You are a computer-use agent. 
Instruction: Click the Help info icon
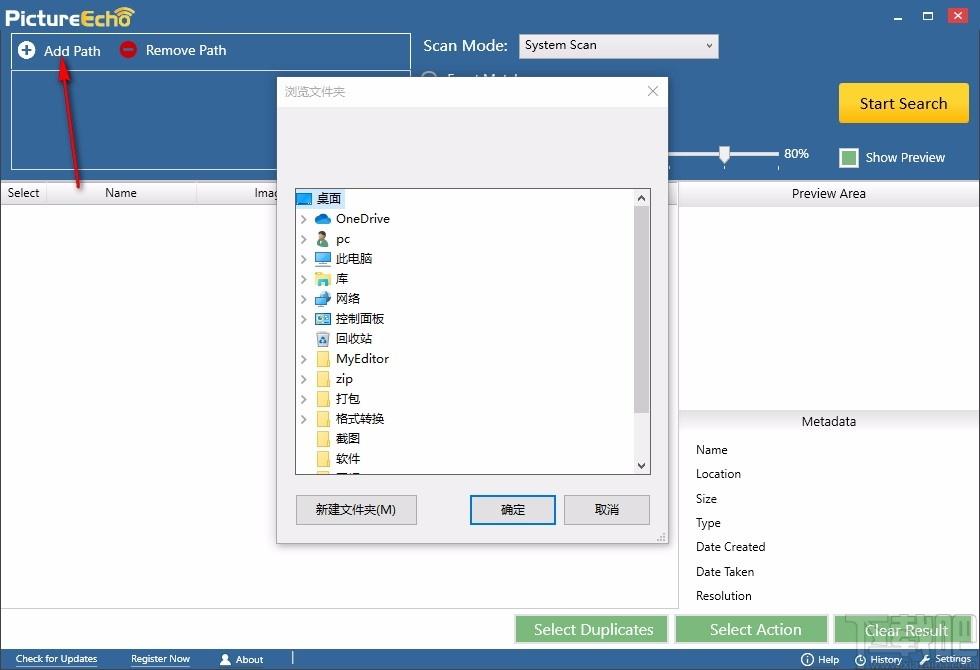tap(808, 659)
